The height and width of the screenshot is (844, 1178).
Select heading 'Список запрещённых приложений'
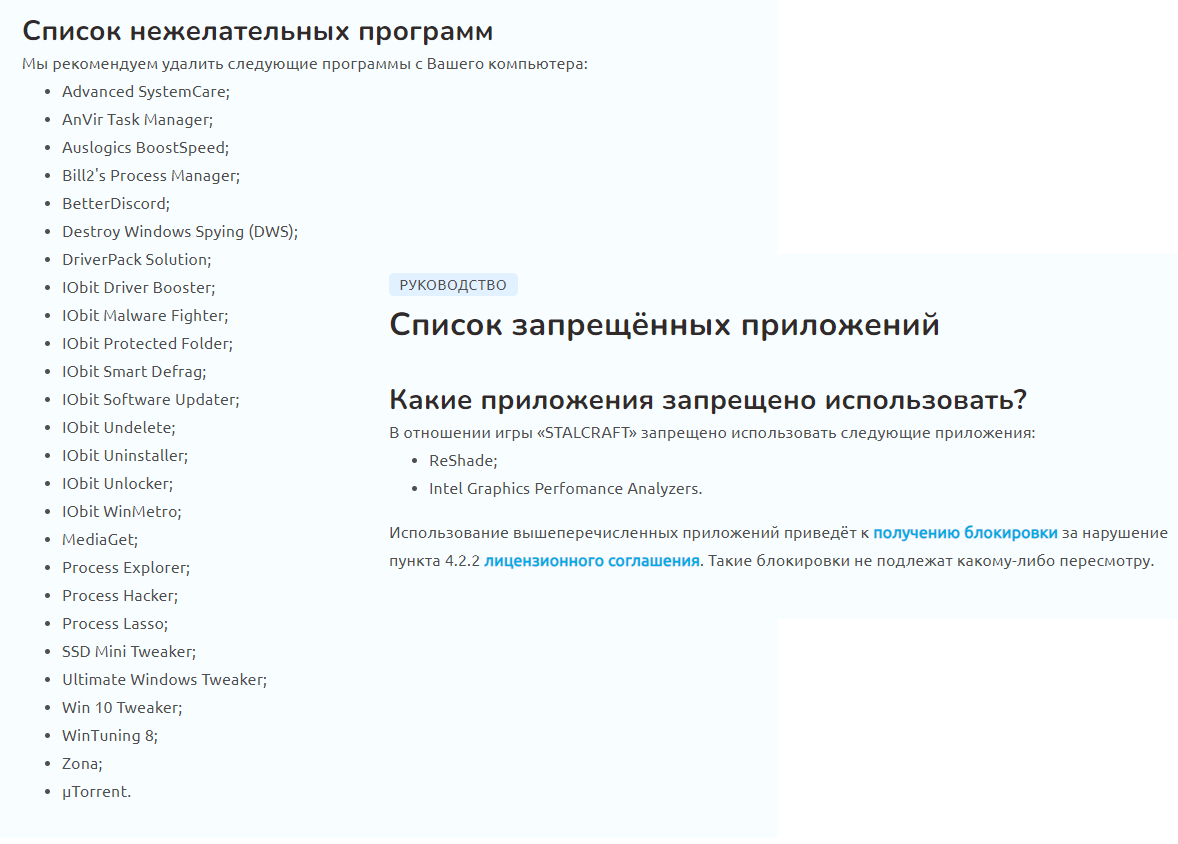pos(664,325)
